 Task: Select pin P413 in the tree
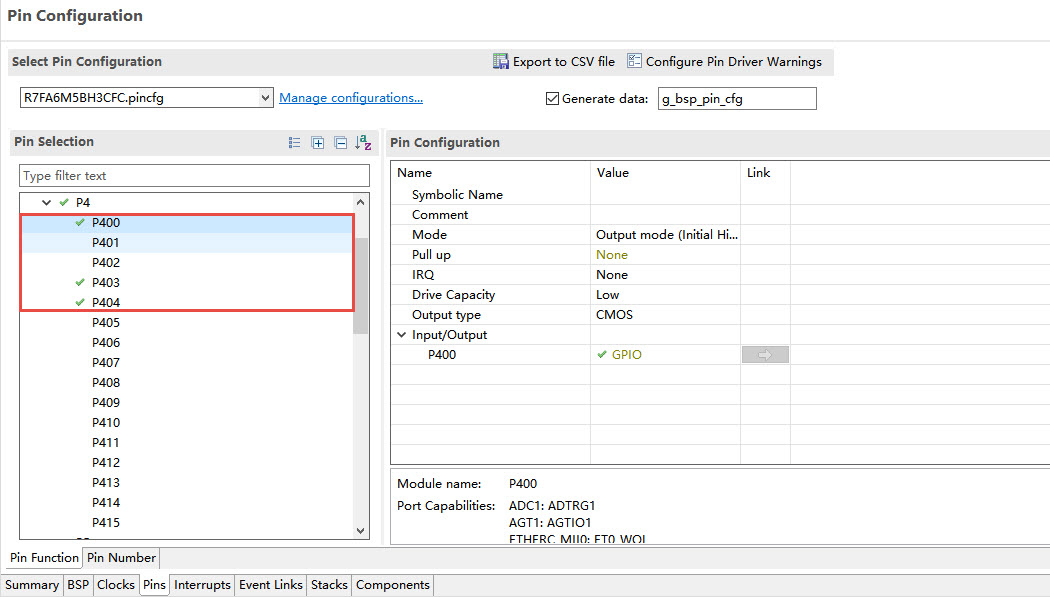[106, 483]
